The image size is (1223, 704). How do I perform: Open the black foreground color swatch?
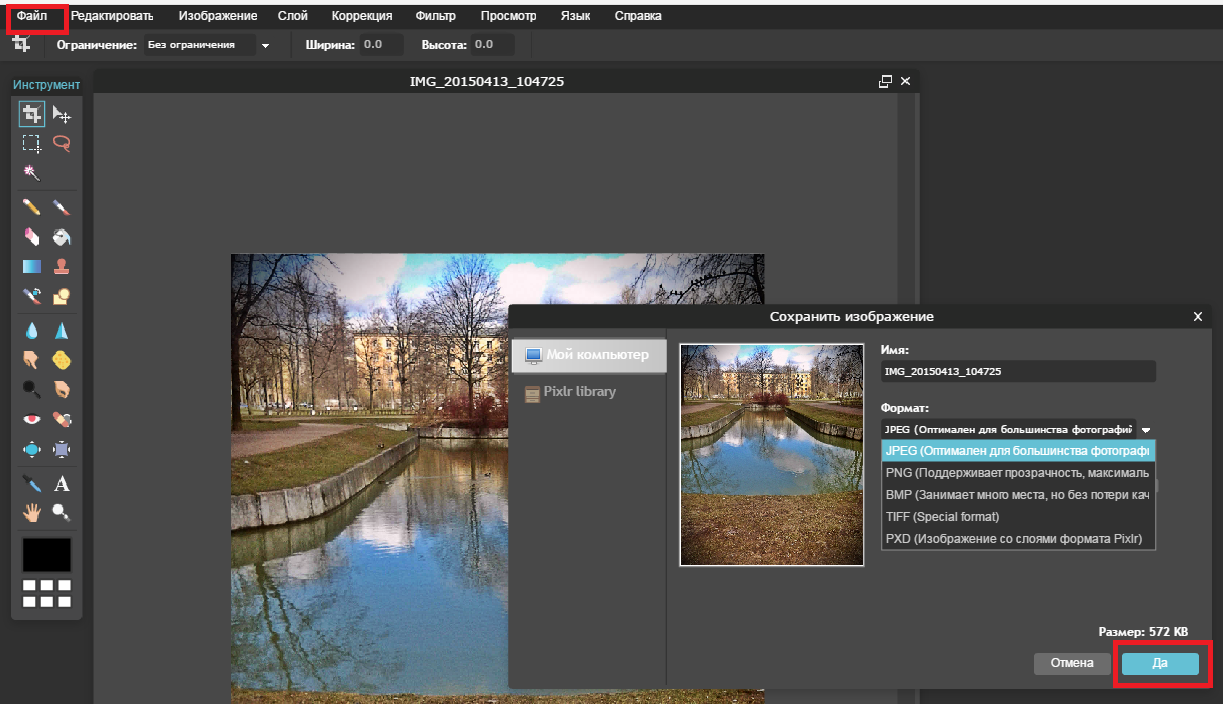click(47, 555)
